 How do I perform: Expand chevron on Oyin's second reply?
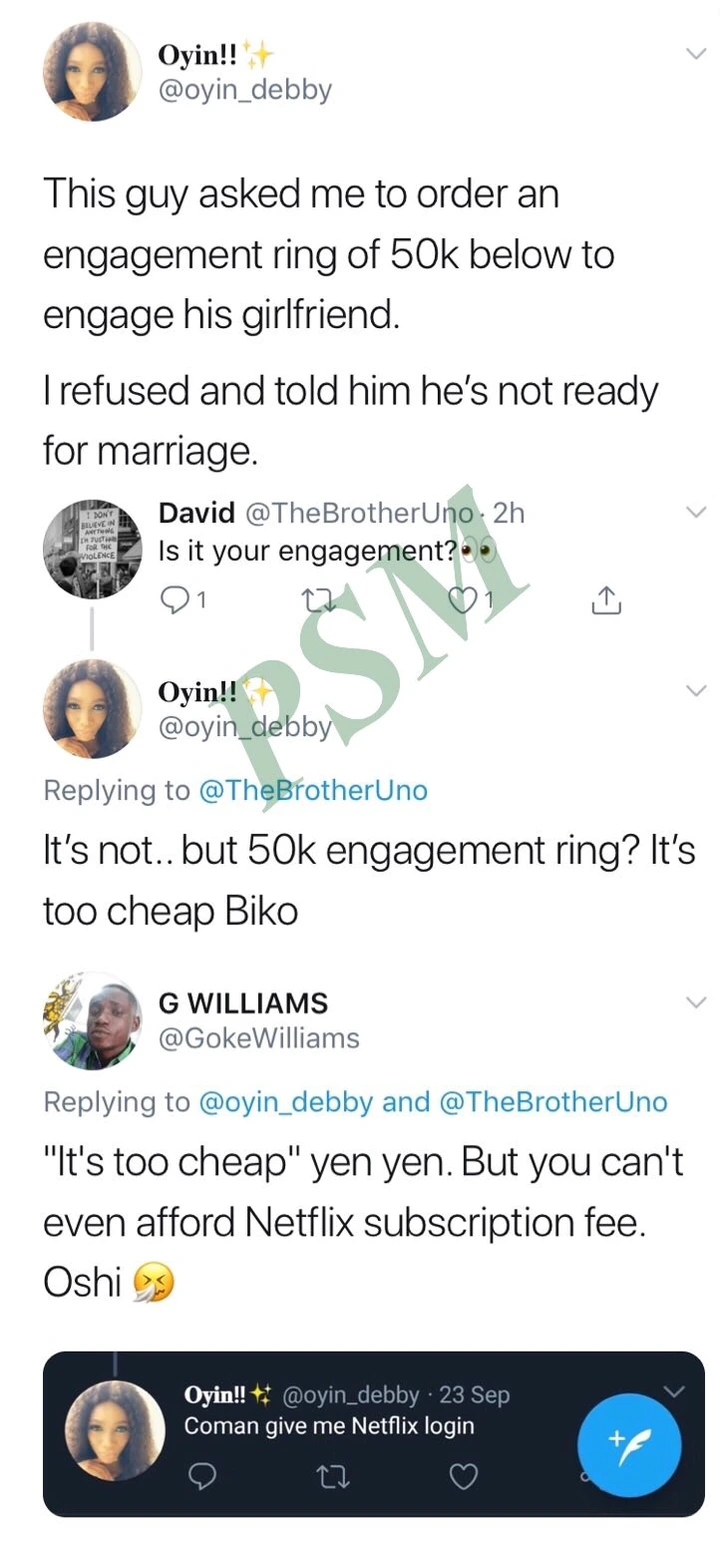695,691
